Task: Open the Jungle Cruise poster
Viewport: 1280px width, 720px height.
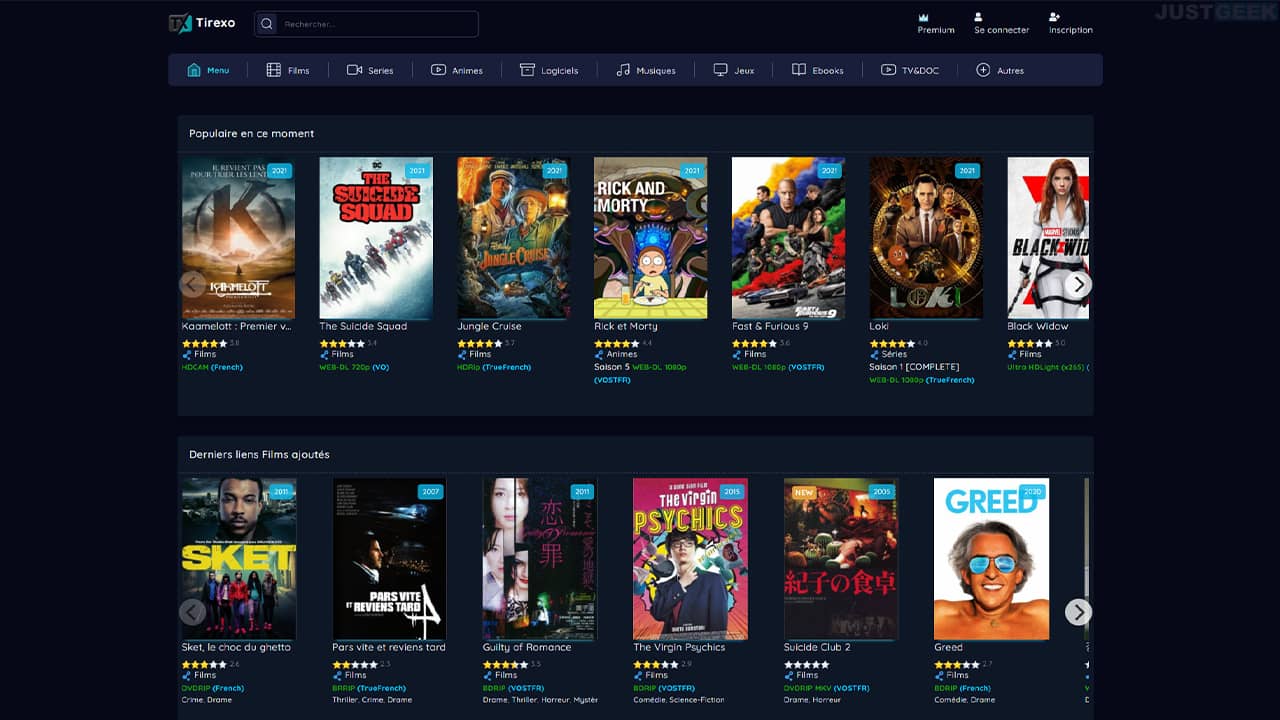Action: click(x=514, y=238)
